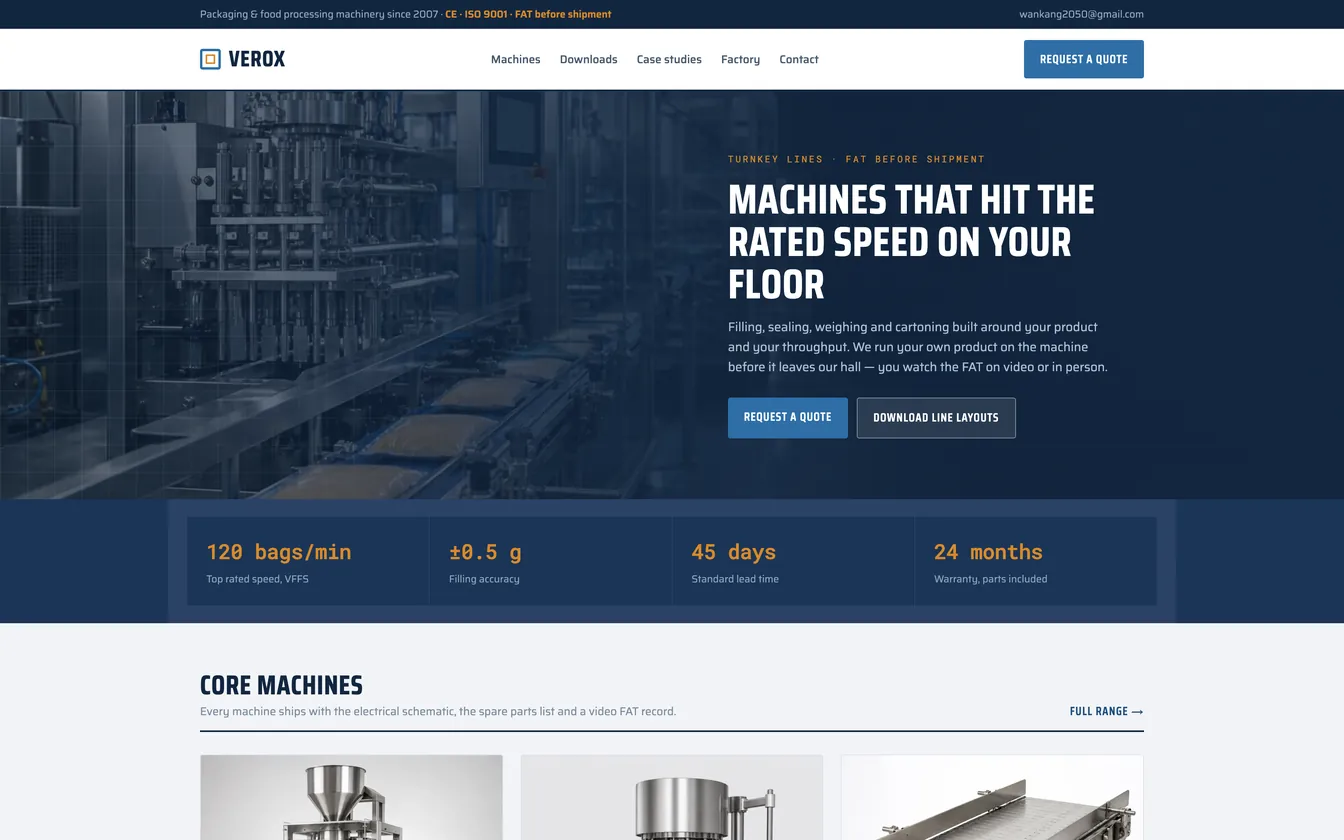Open the first machine card with hopper image
The image size is (1344, 840).
(x=351, y=798)
